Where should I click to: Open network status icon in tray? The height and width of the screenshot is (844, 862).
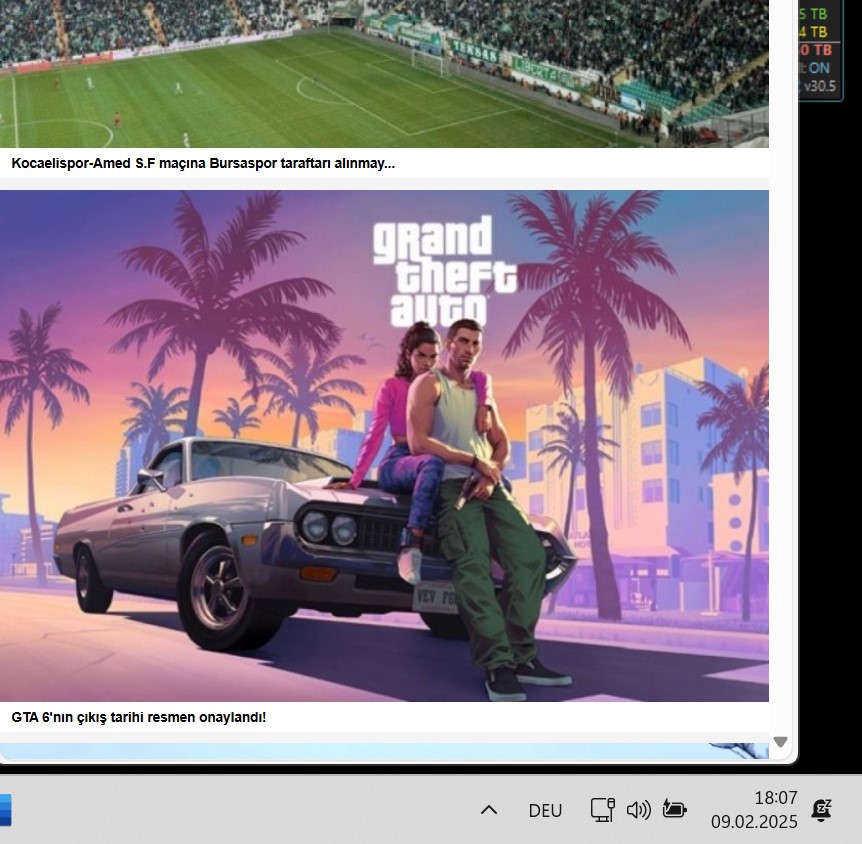tap(603, 810)
